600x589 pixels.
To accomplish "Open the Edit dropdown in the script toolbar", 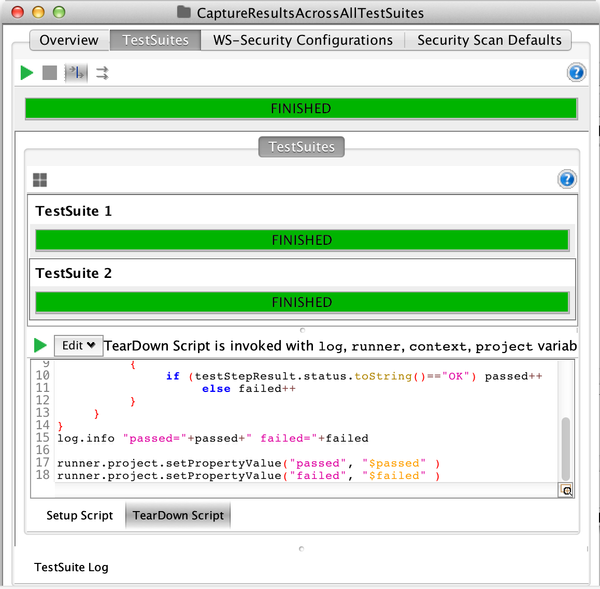I will coord(77,345).
